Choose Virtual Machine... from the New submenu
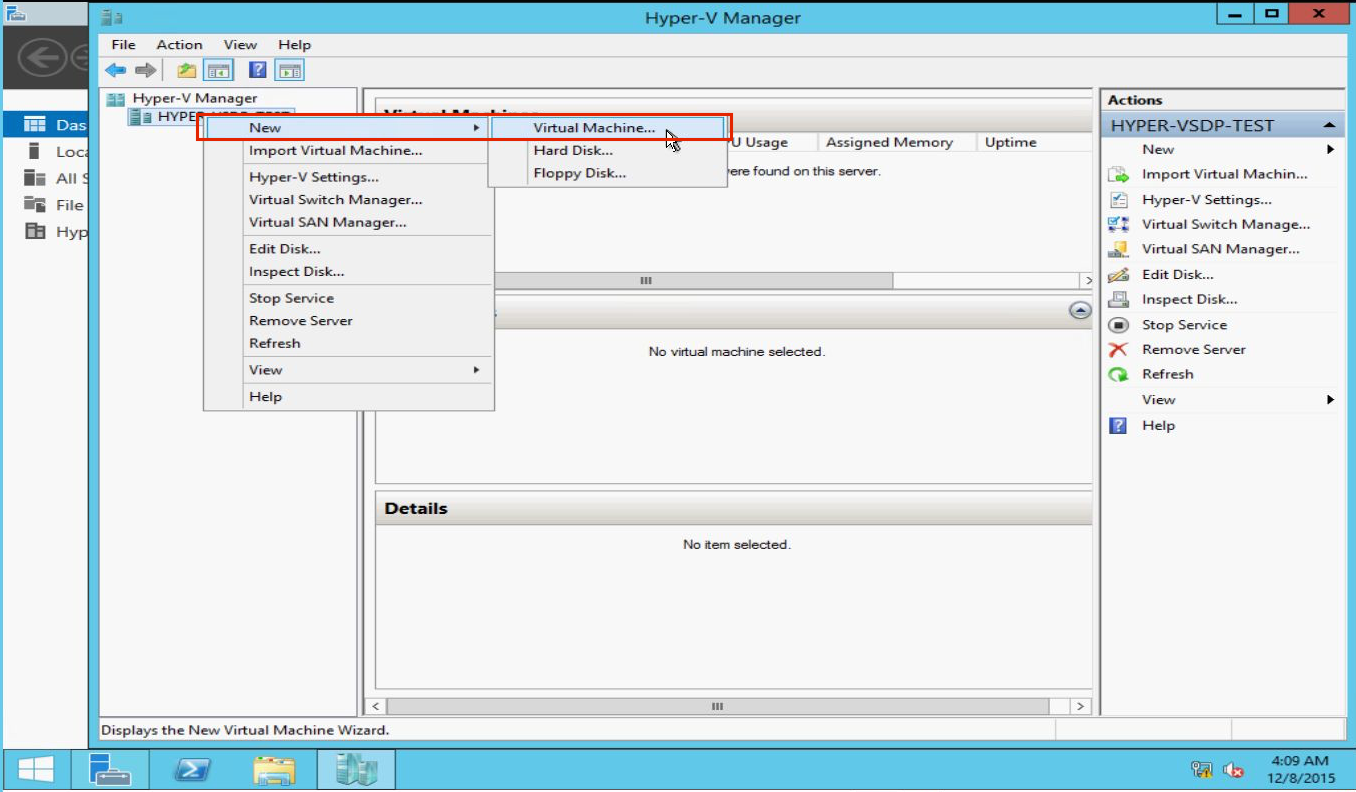 point(607,128)
